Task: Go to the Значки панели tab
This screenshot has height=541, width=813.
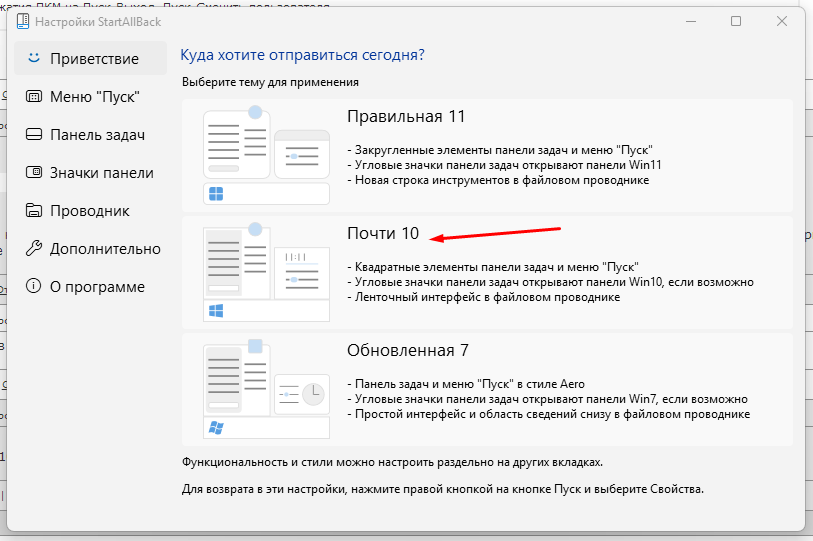Action: point(90,173)
